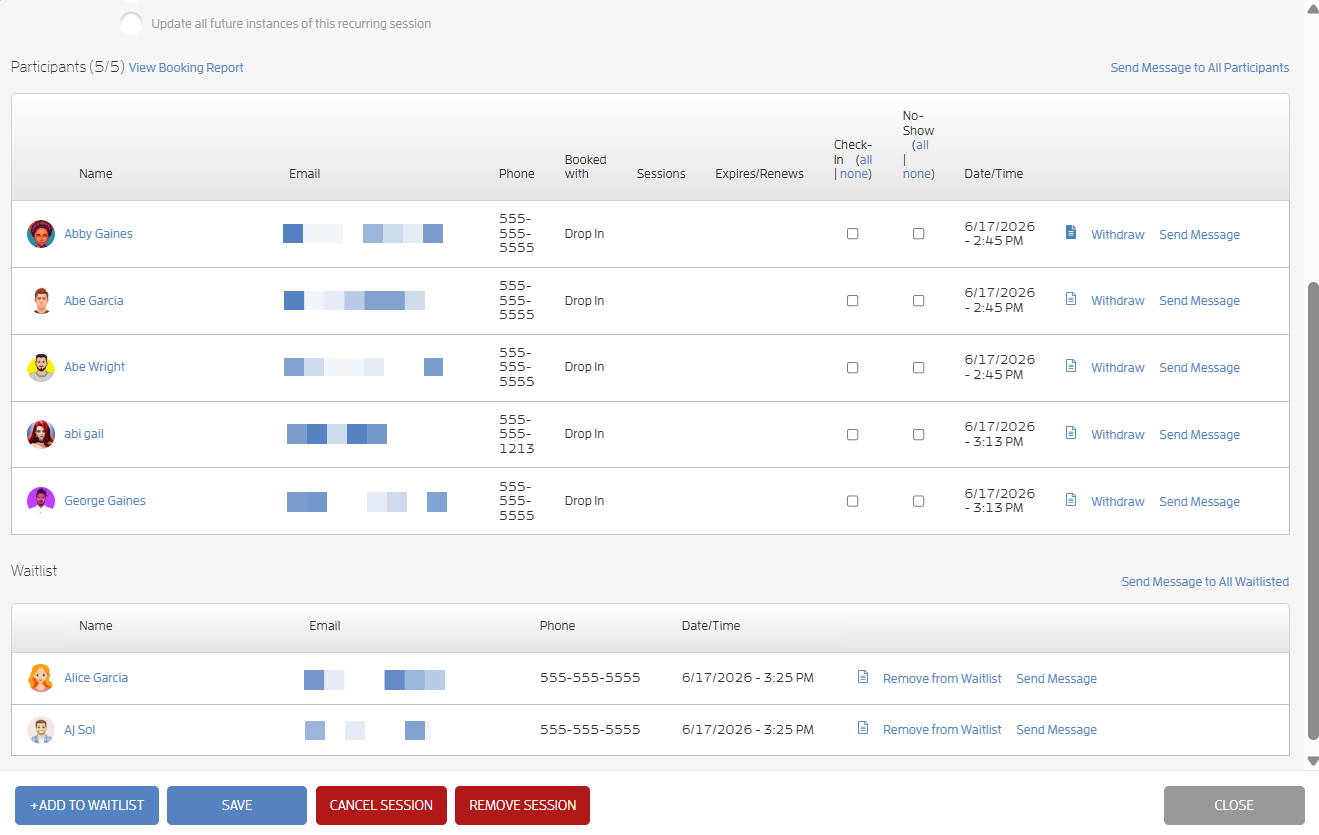Send Message to waitlisted AJ Sol

pyautogui.click(x=1056, y=730)
